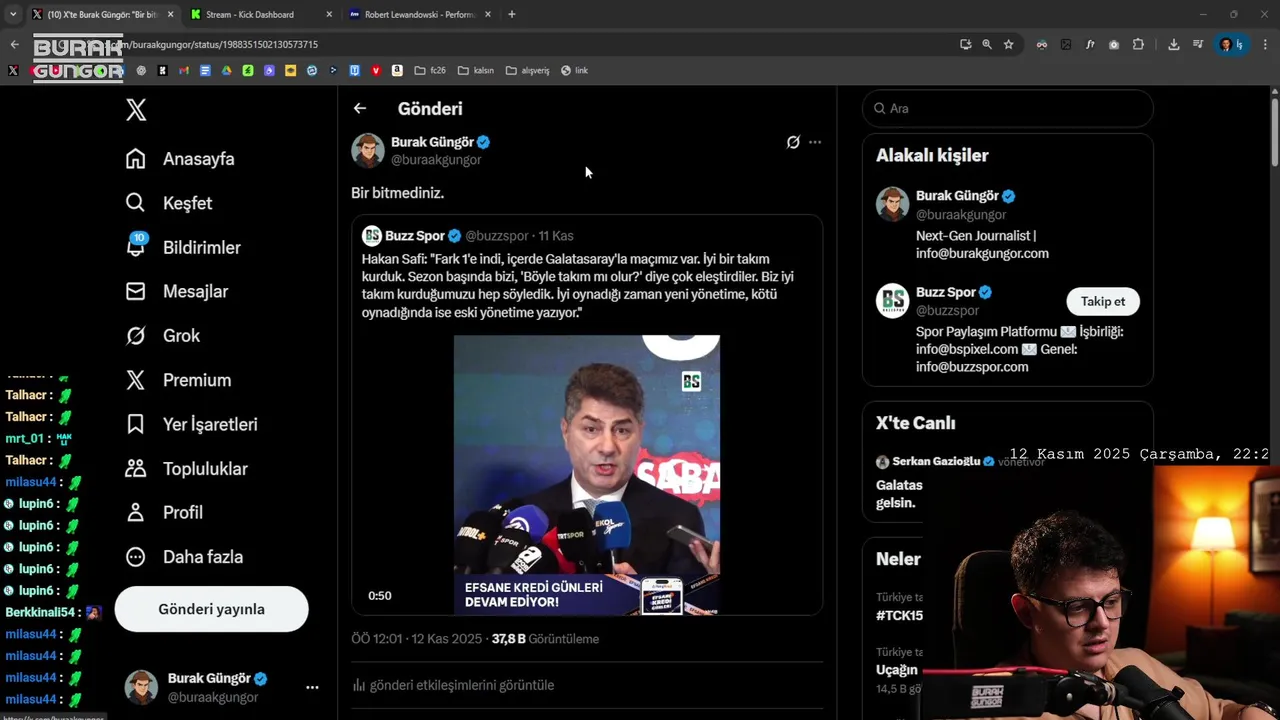Bookmark this page with the star

click(1009, 44)
